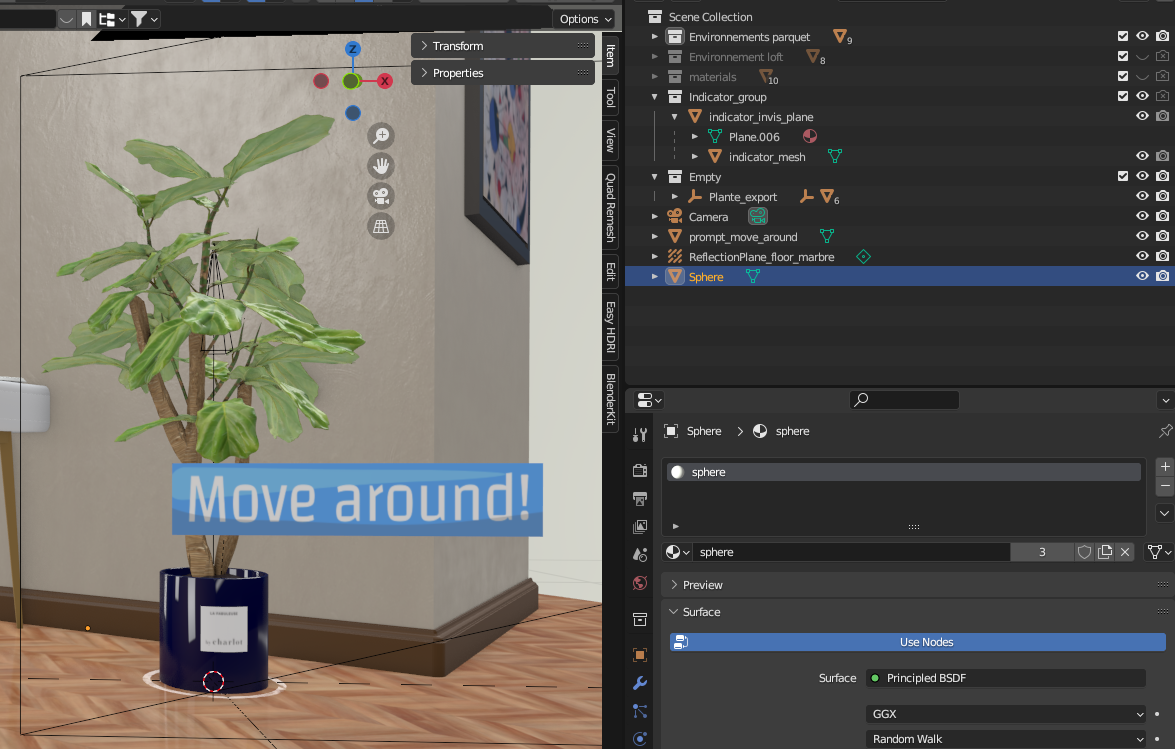This screenshot has height=749, width=1175.
Task: Open the Scene properties tab
Action: pos(640,555)
